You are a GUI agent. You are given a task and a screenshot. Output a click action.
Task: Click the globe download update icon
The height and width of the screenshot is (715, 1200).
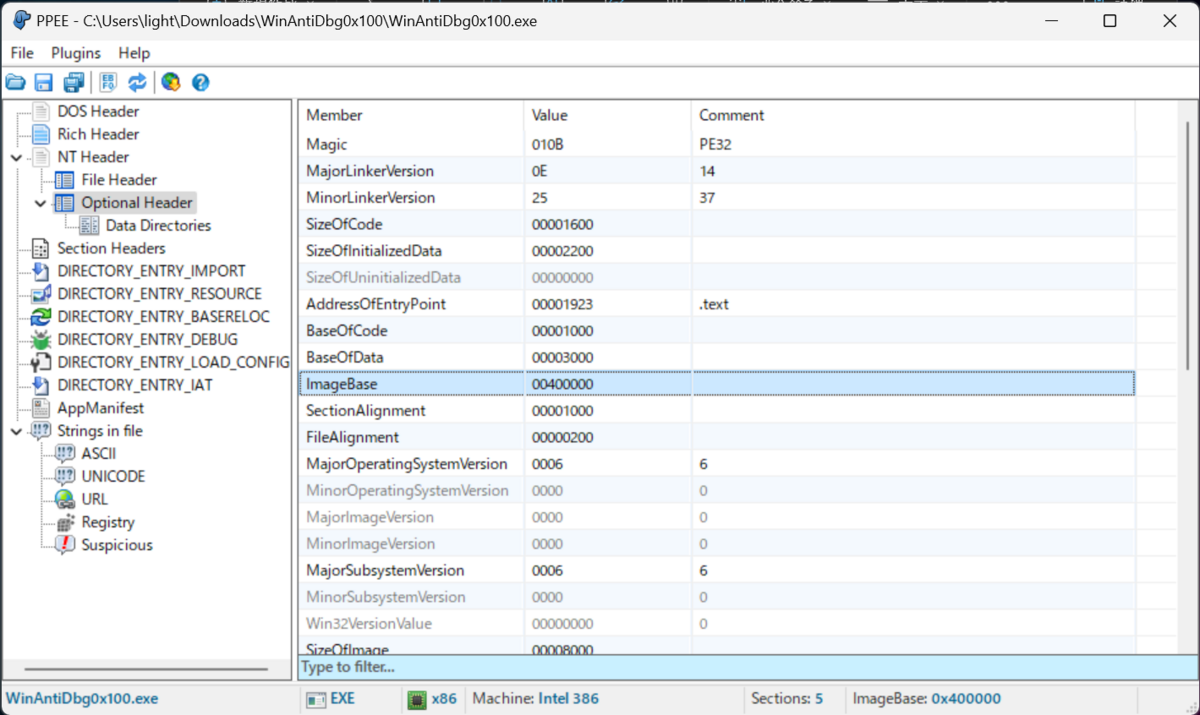click(x=170, y=82)
